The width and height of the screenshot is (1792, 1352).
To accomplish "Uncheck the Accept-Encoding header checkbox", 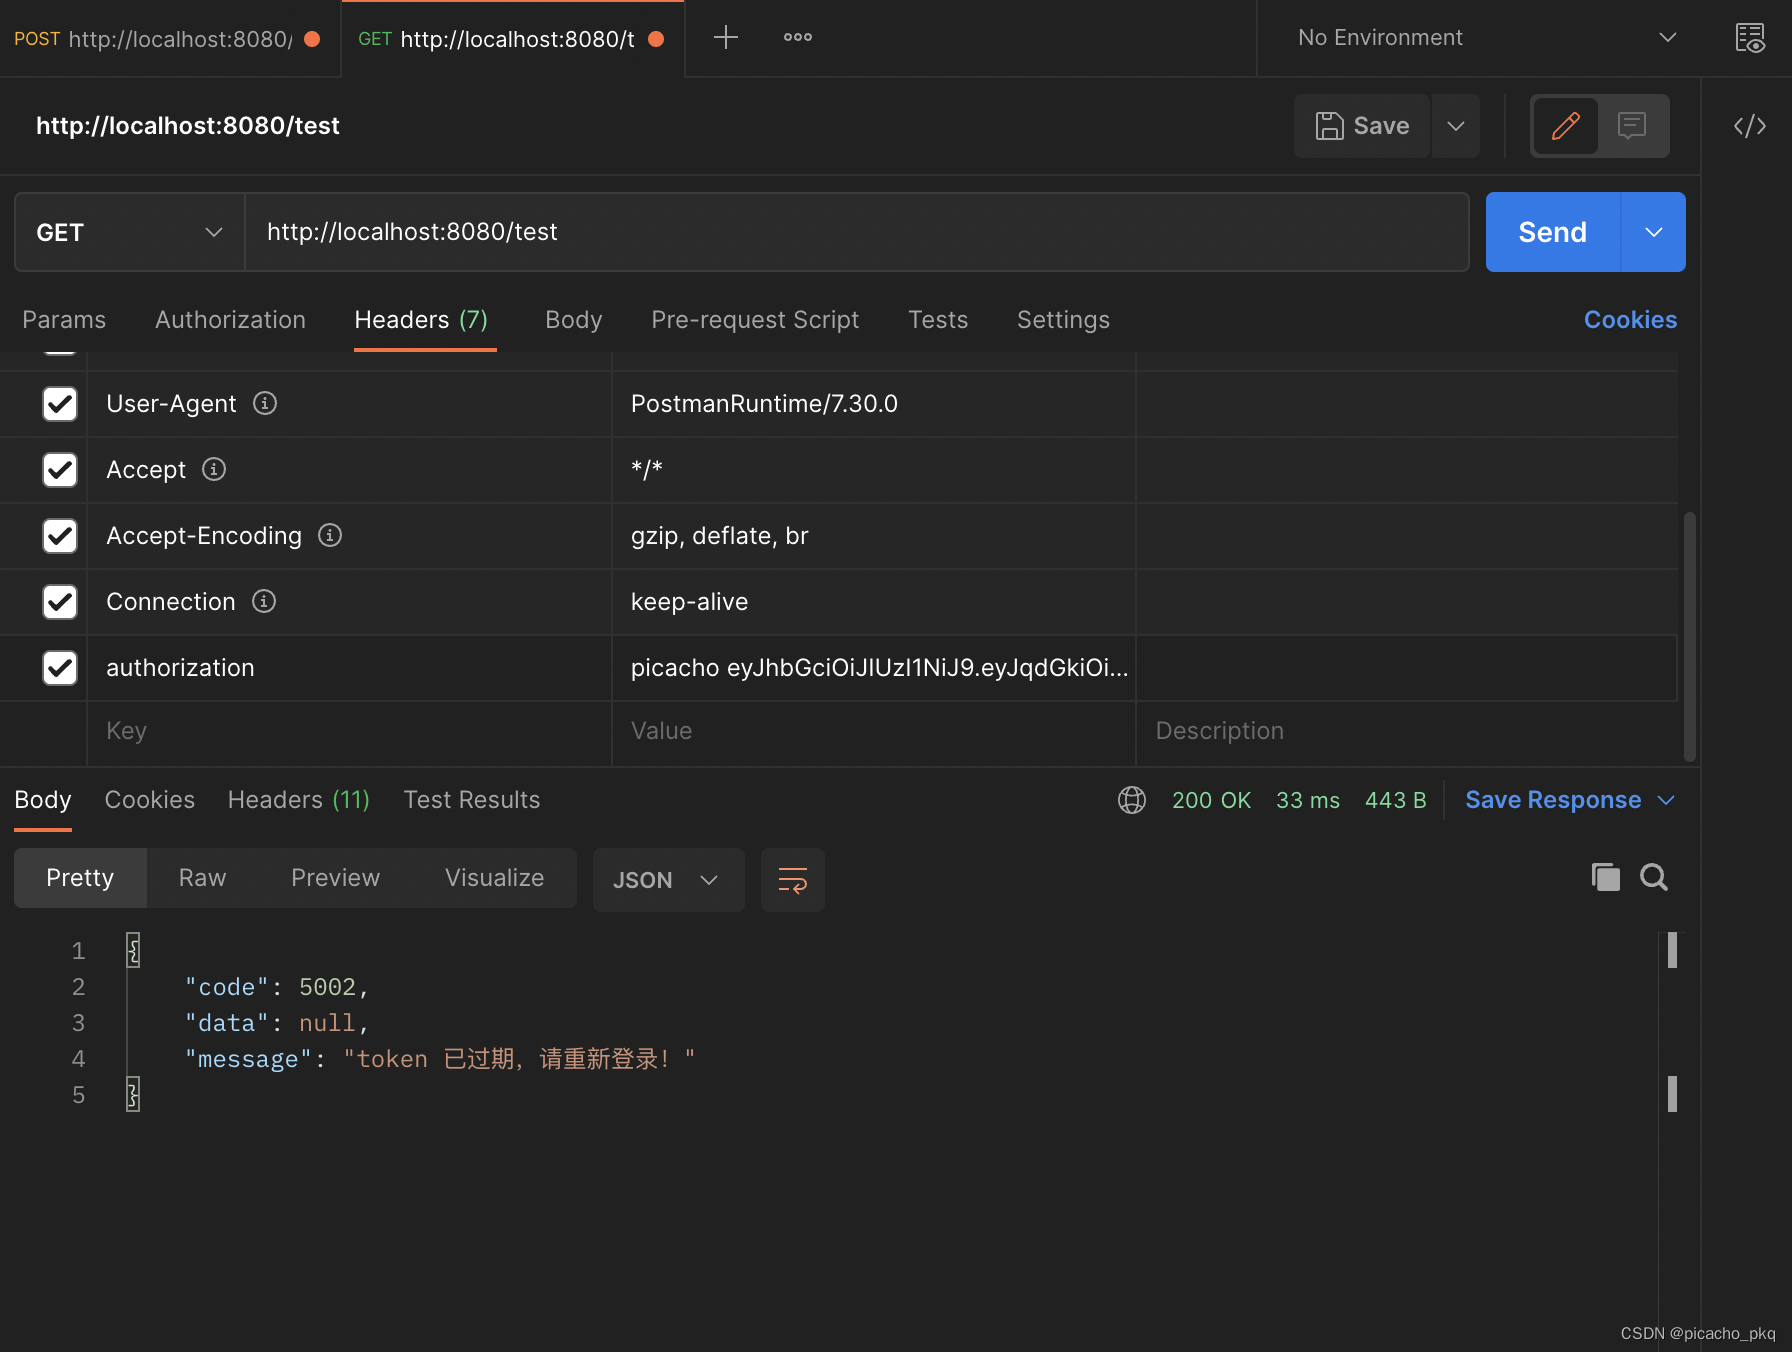I will click(60, 536).
